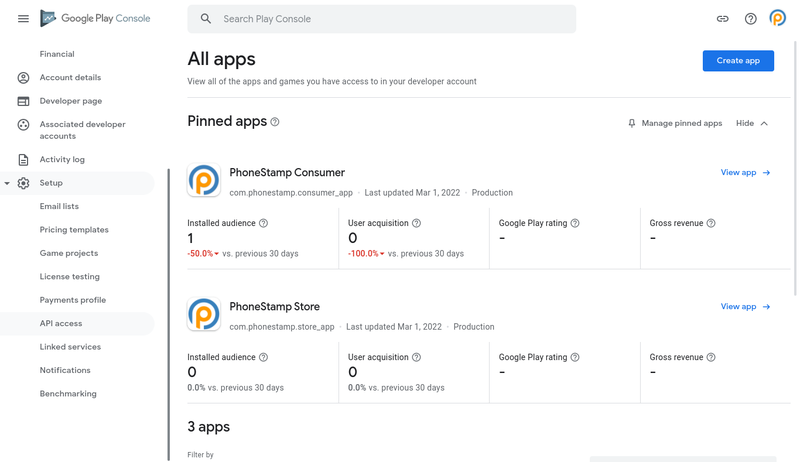Click the Associated developer accounts icon
Image resolution: width=800 pixels, height=462 pixels.
[23, 124]
